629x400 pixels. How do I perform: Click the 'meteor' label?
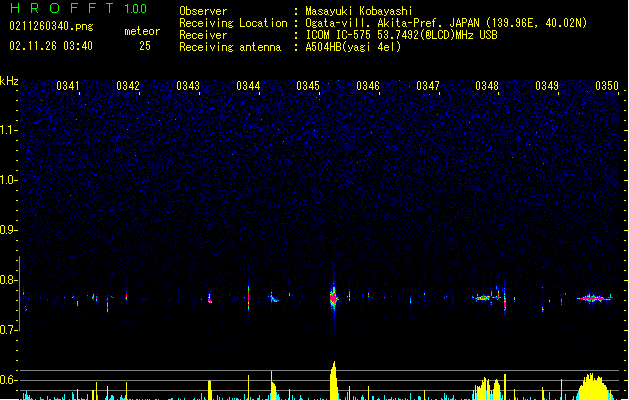click(142, 31)
